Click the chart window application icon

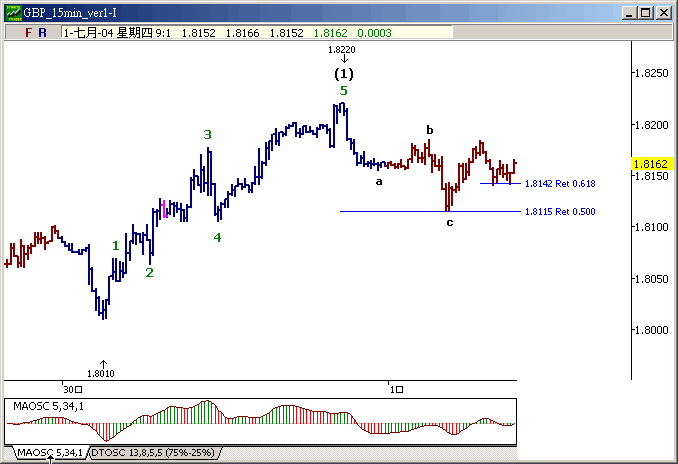pyautogui.click(x=13, y=13)
